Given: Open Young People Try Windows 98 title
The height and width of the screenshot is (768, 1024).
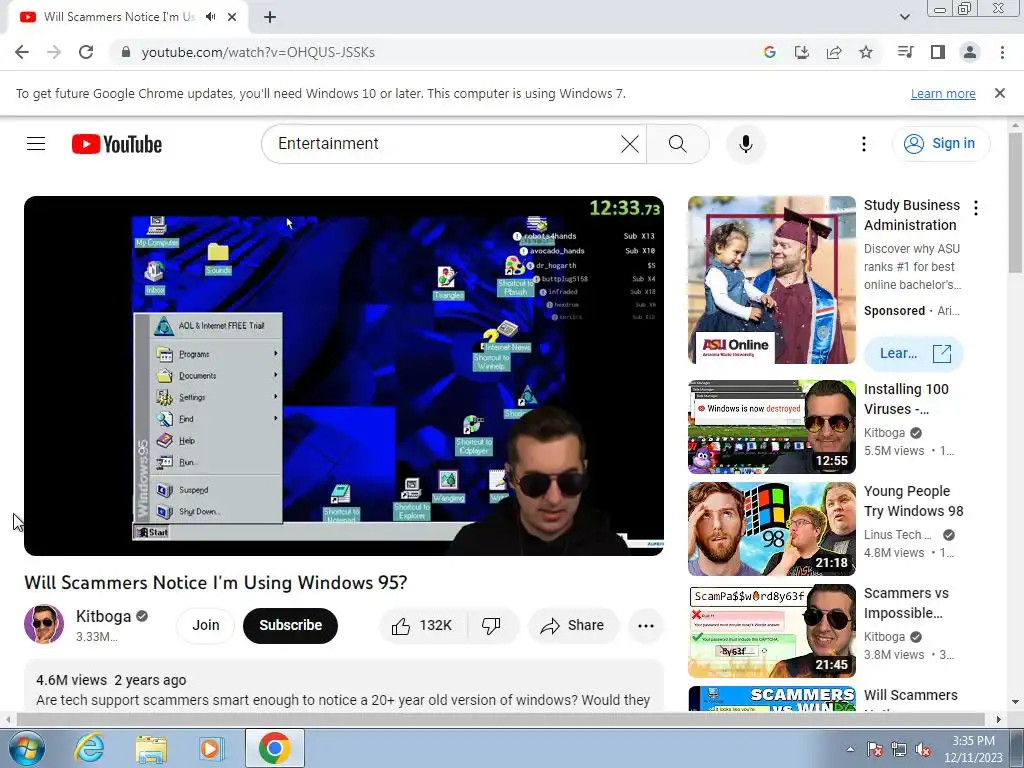Looking at the screenshot, I should [914, 501].
